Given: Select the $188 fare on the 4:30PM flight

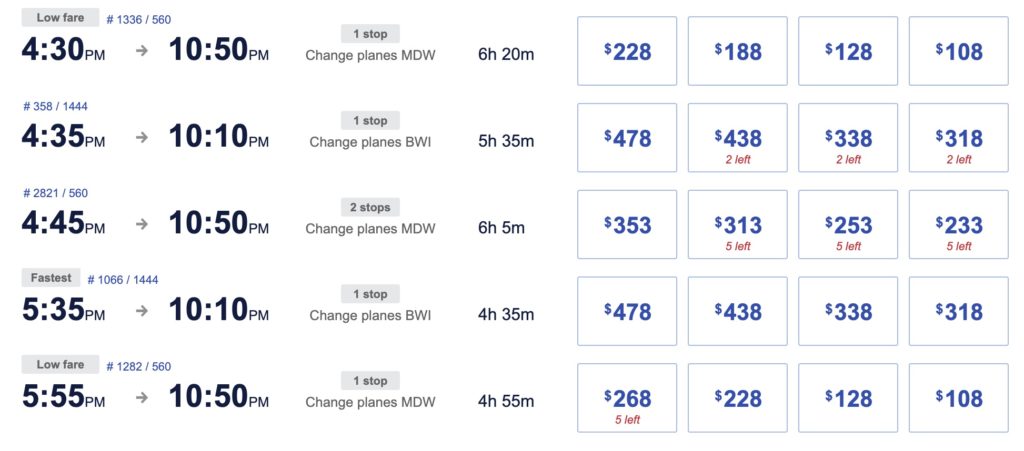Looking at the screenshot, I should (x=737, y=52).
